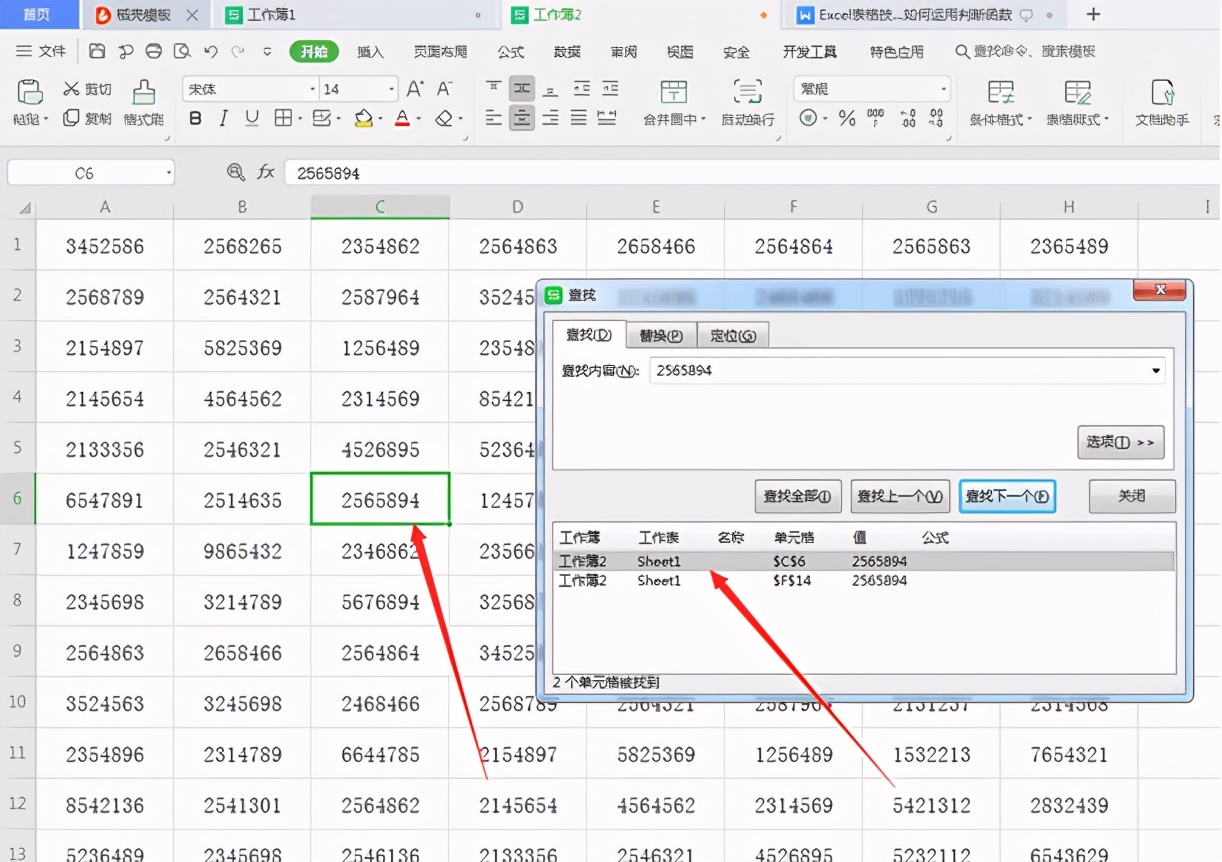This screenshot has width=1222, height=862.
Task: Undo the last action
Action: pyautogui.click(x=210, y=51)
